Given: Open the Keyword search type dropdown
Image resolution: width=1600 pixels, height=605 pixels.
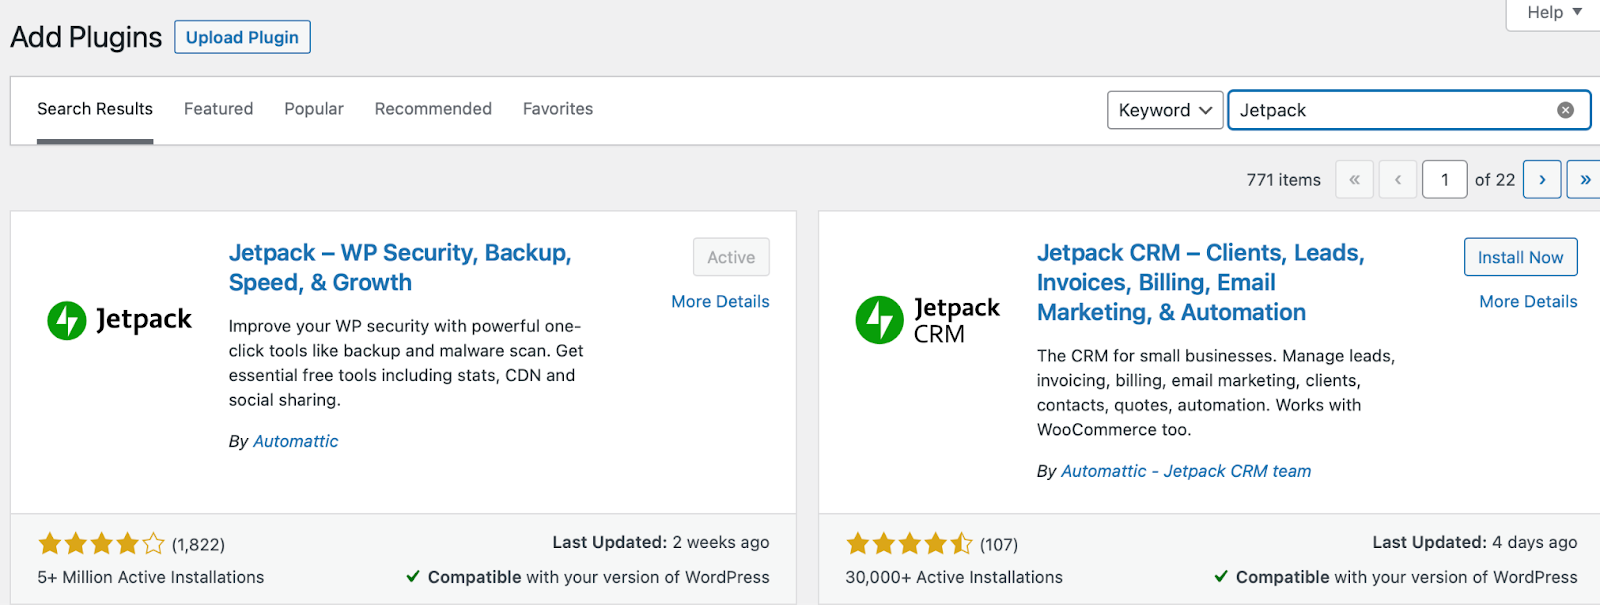Looking at the screenshot, I should point(1165,110).
